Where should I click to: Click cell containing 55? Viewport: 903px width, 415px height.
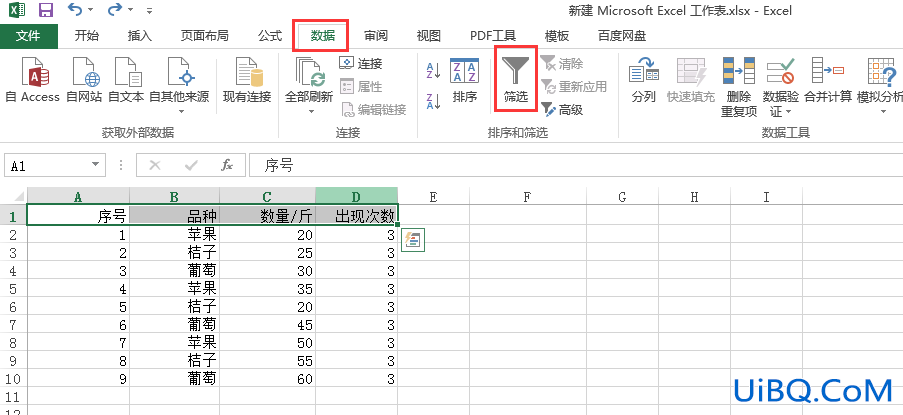tap(268, 361)
